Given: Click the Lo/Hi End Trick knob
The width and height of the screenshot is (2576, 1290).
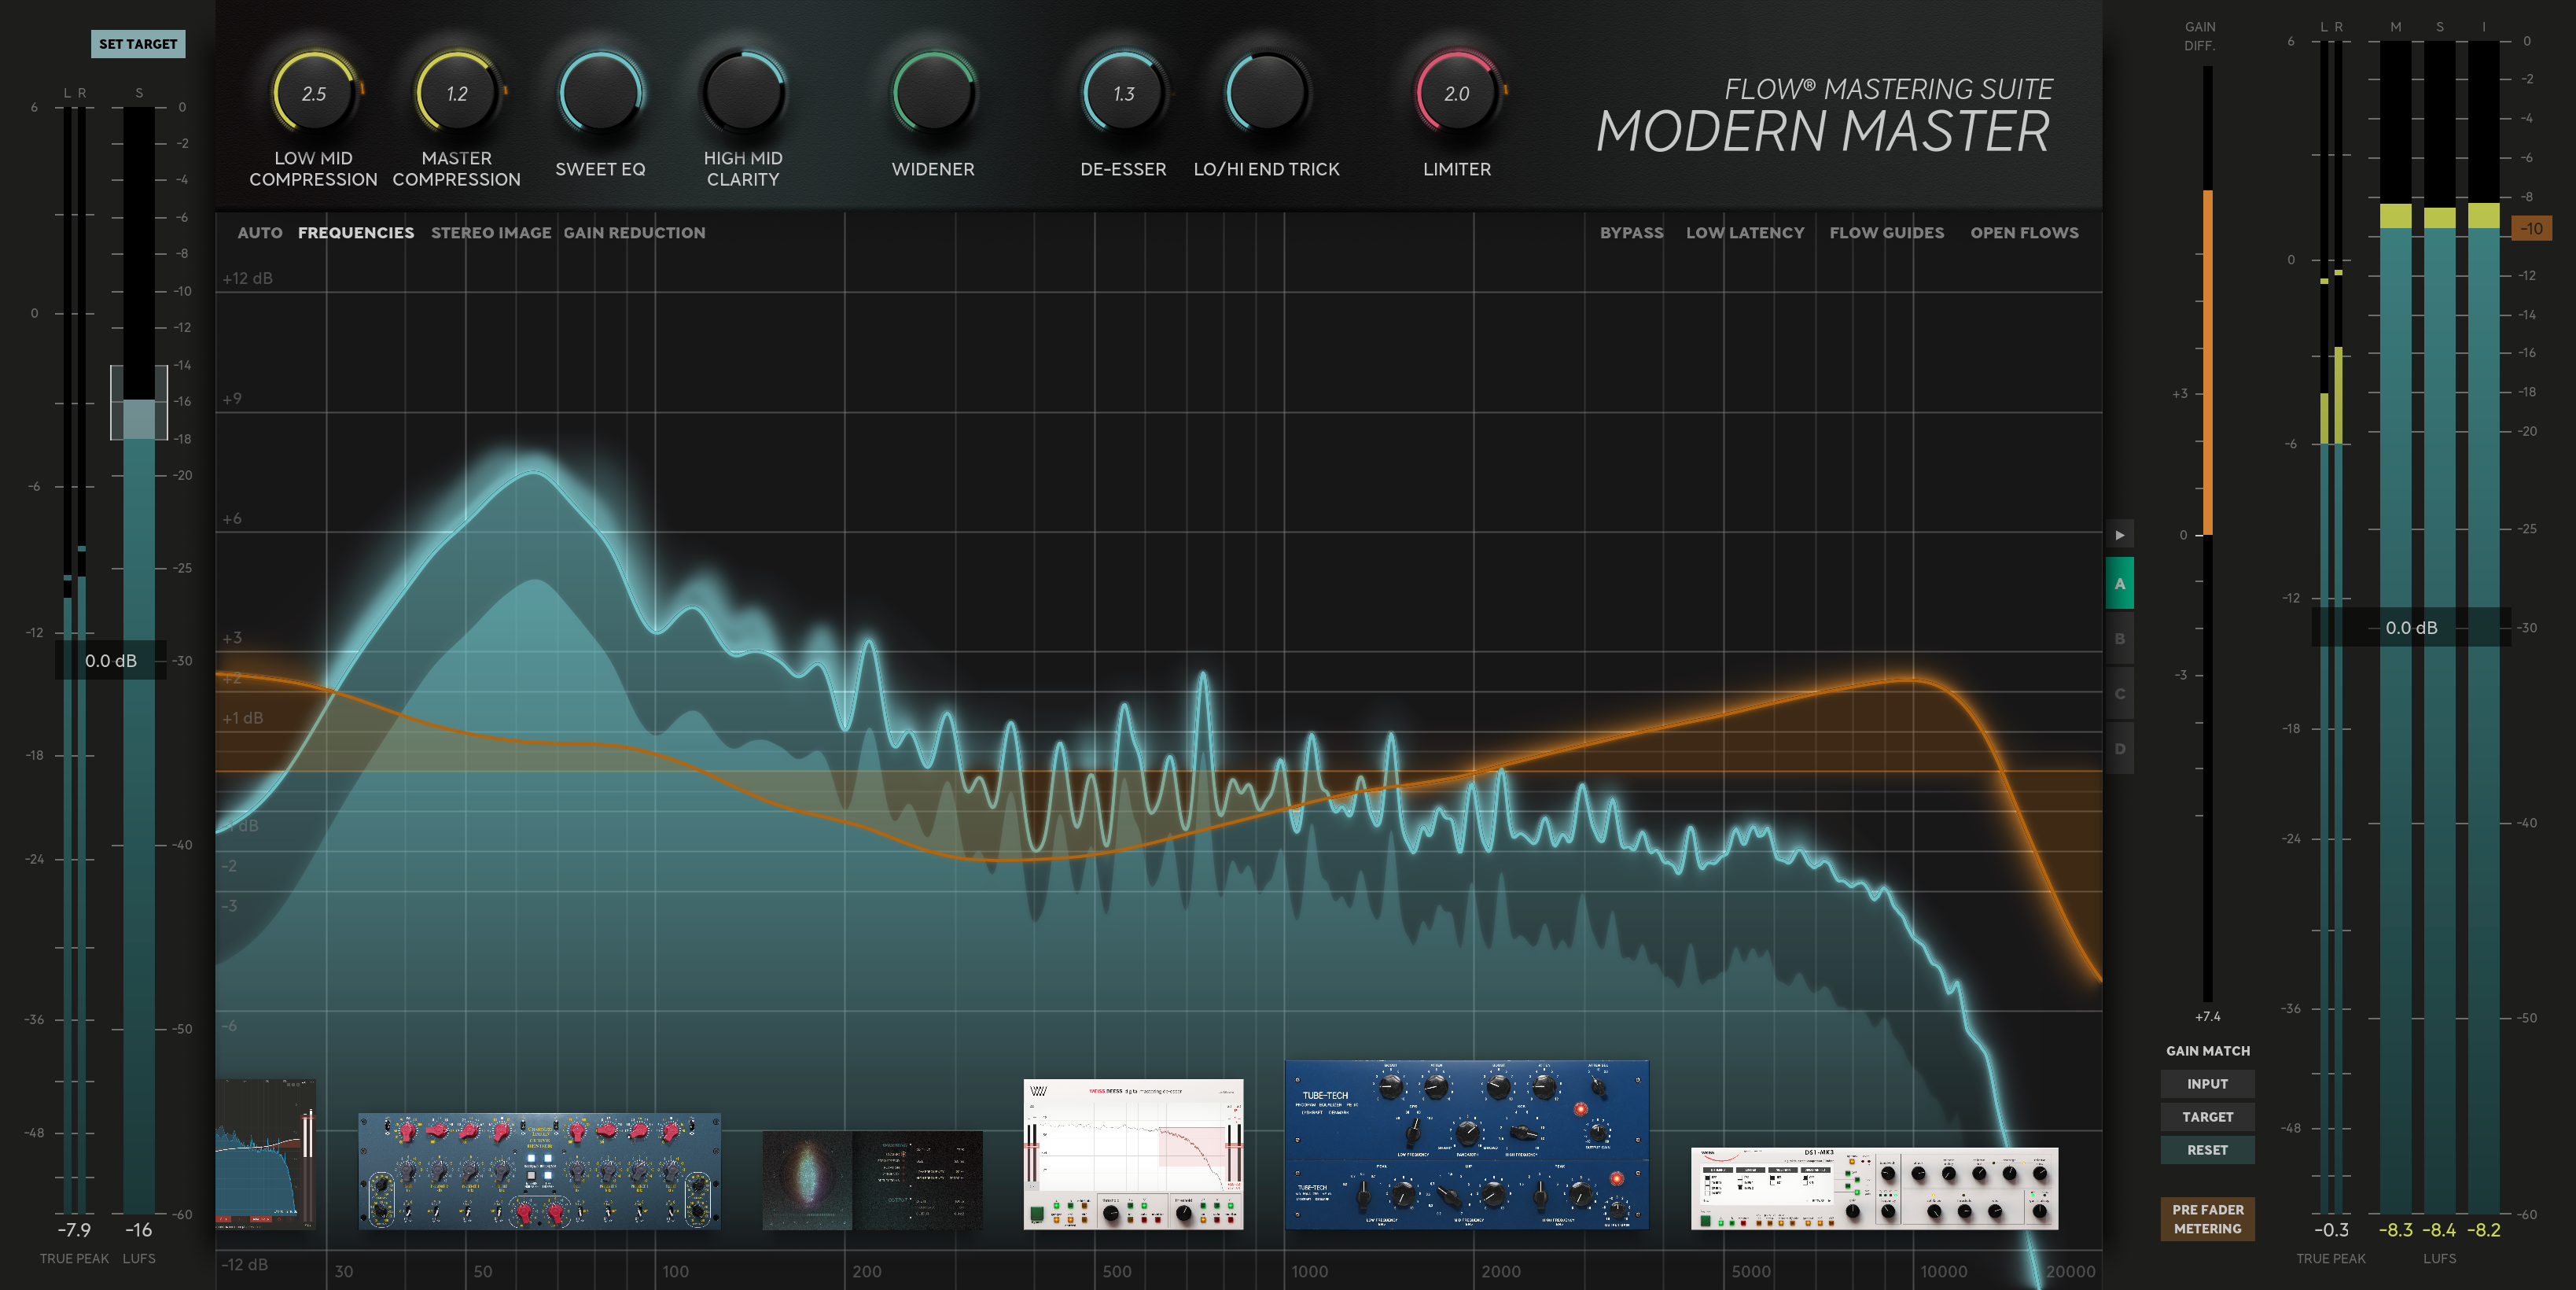Looking at the screenshot, I should pyautogui.click(x=1266, y=92).
